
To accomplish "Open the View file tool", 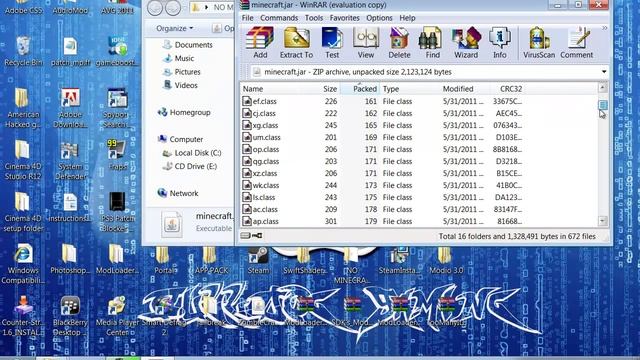I will (x=366, y=43).
